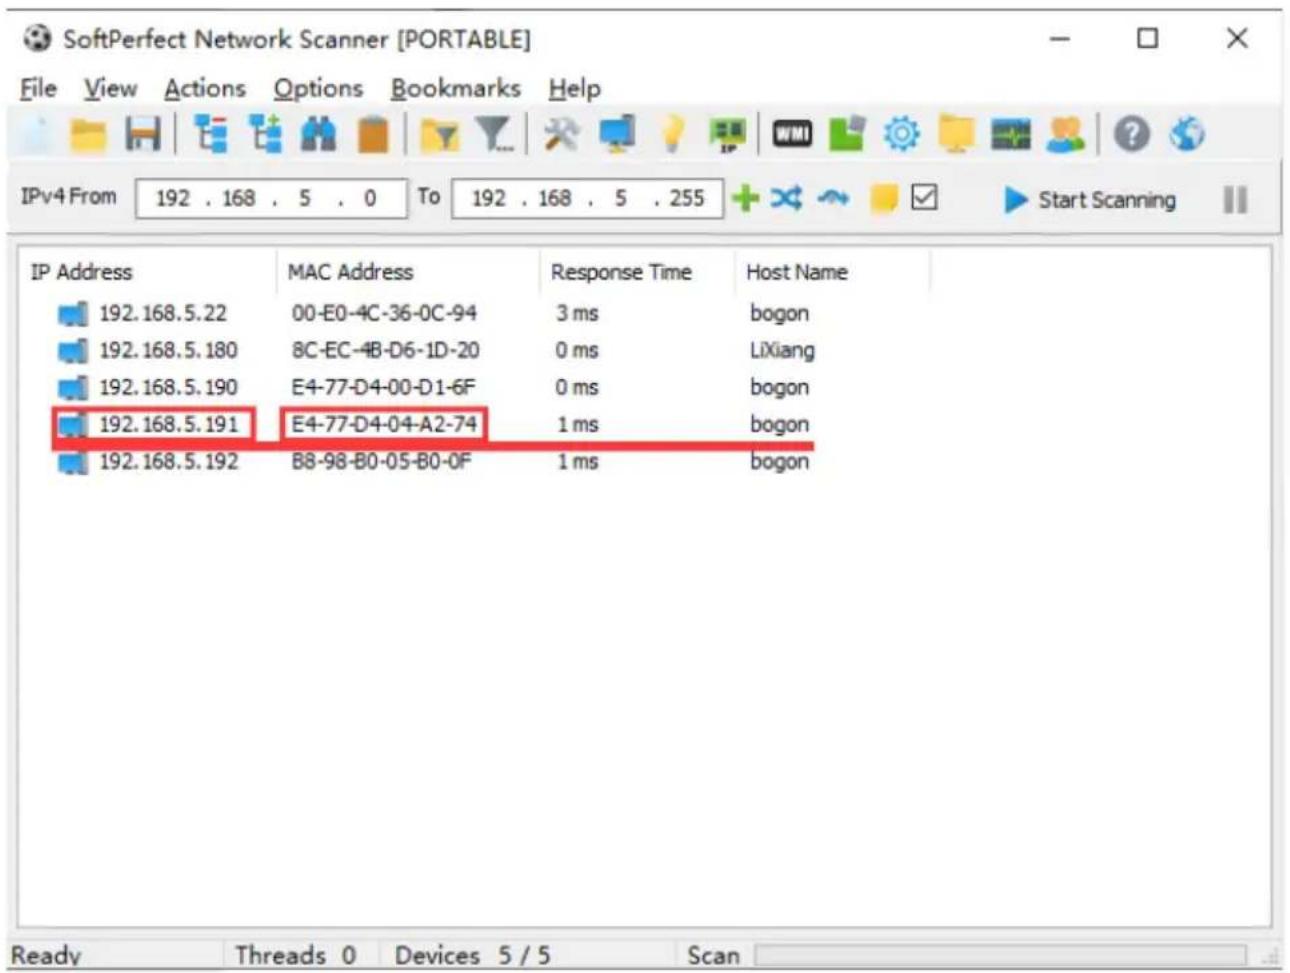
Task: Click Devices 5 / 5 status entry
Action: pos(472,955)
